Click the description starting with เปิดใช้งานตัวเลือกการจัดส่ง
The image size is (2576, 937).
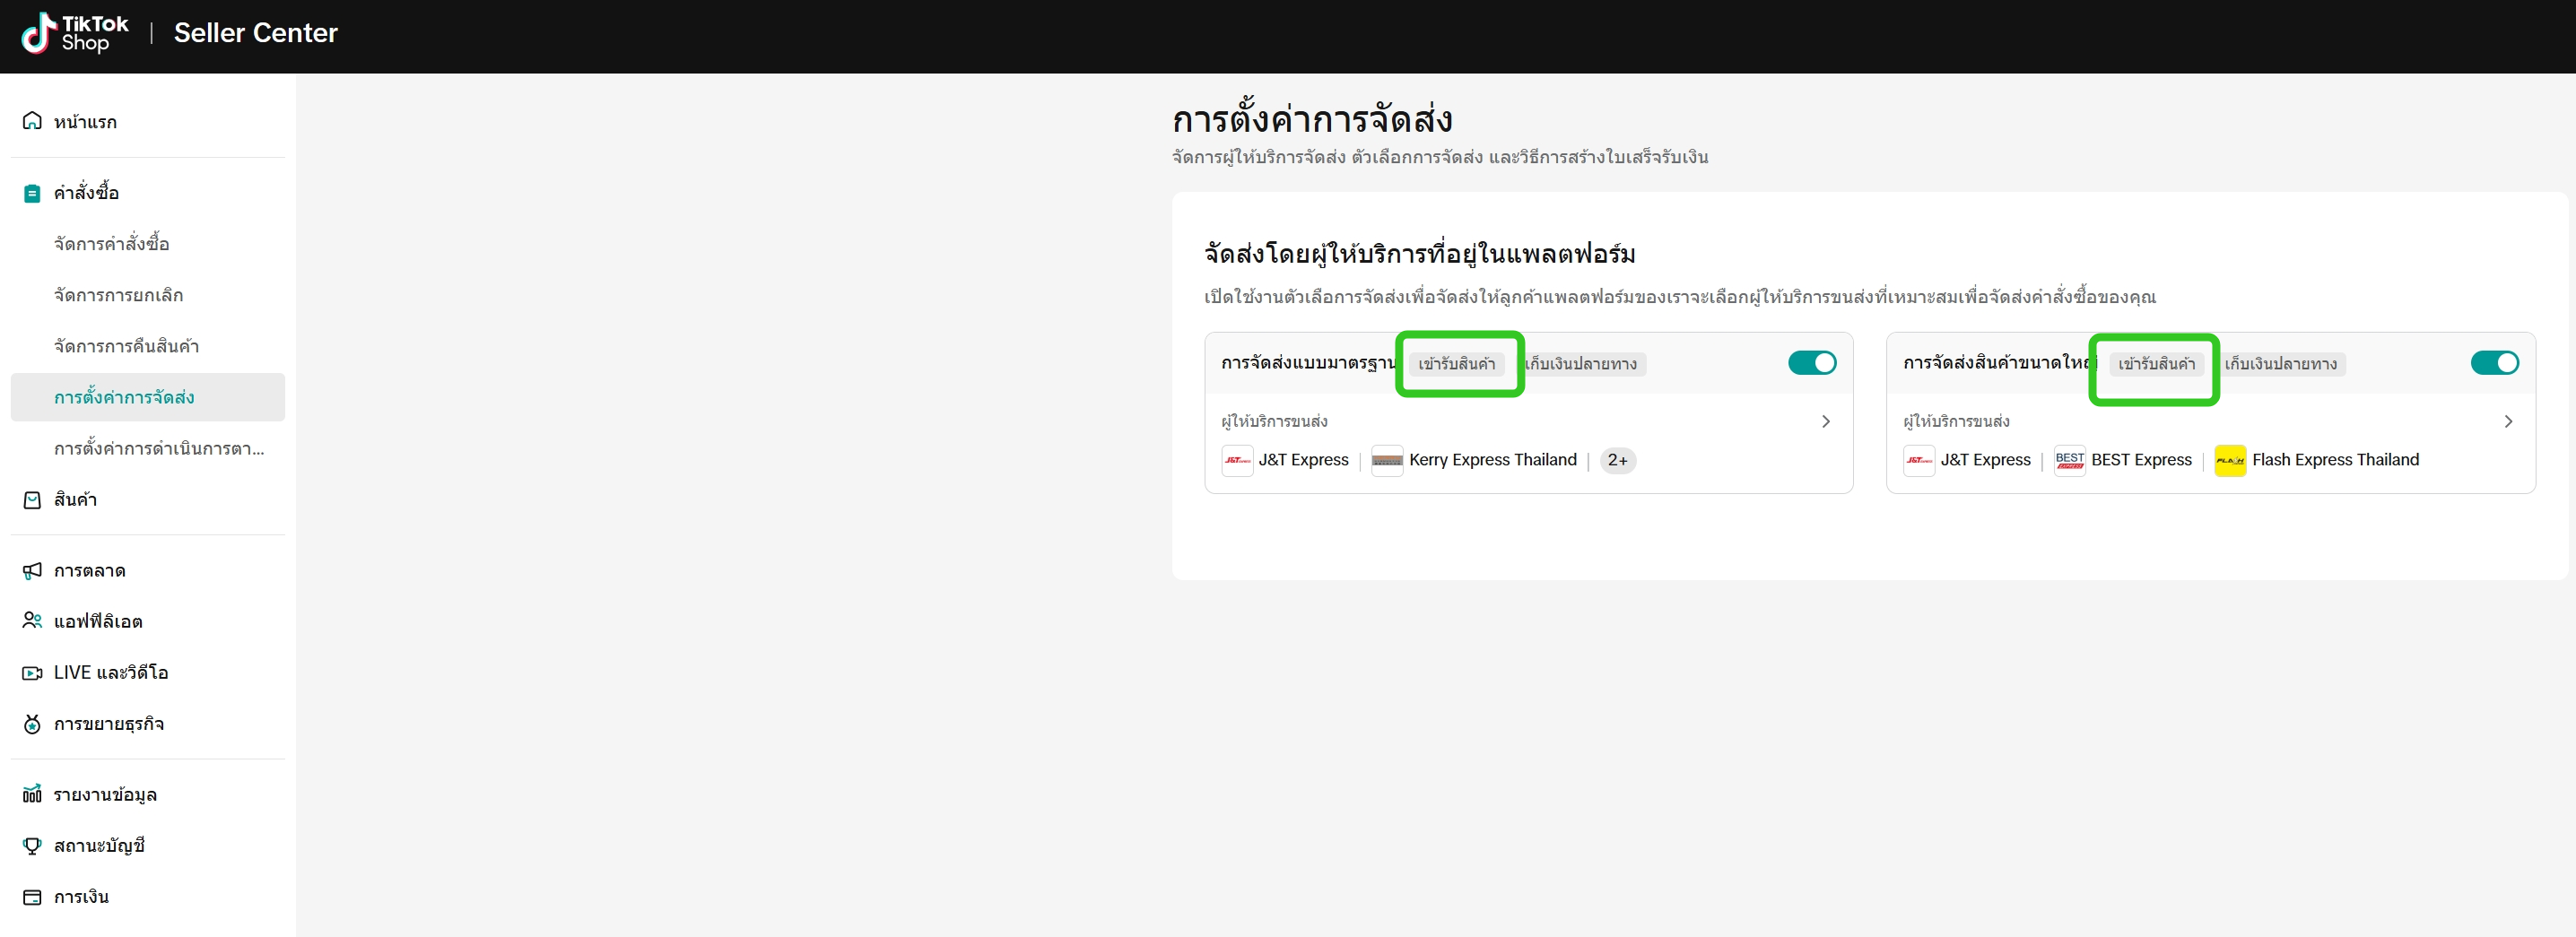coord(1680,297)
